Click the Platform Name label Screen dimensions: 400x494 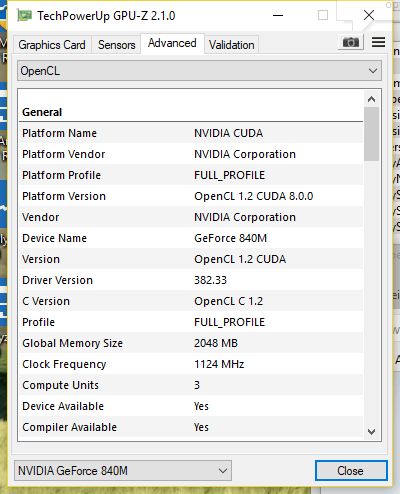click(59, 133)
